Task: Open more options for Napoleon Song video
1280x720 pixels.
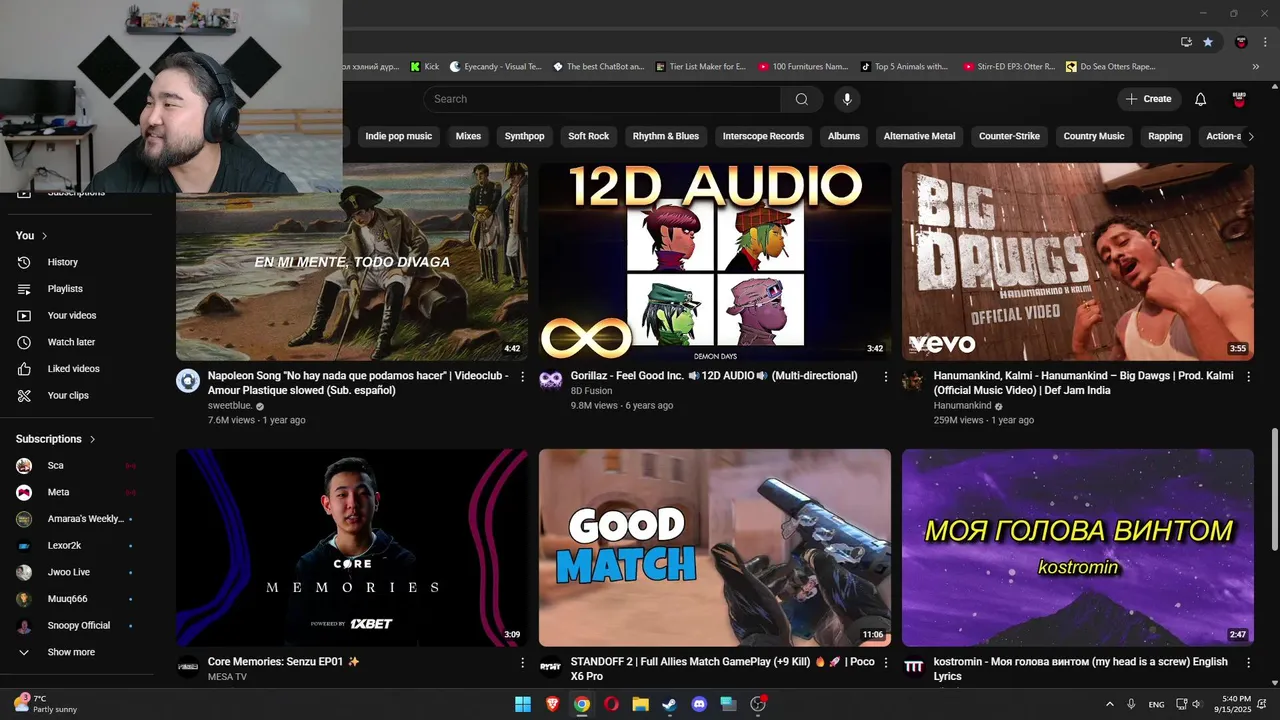Action: pyautogui.click(x=522, y=377)
